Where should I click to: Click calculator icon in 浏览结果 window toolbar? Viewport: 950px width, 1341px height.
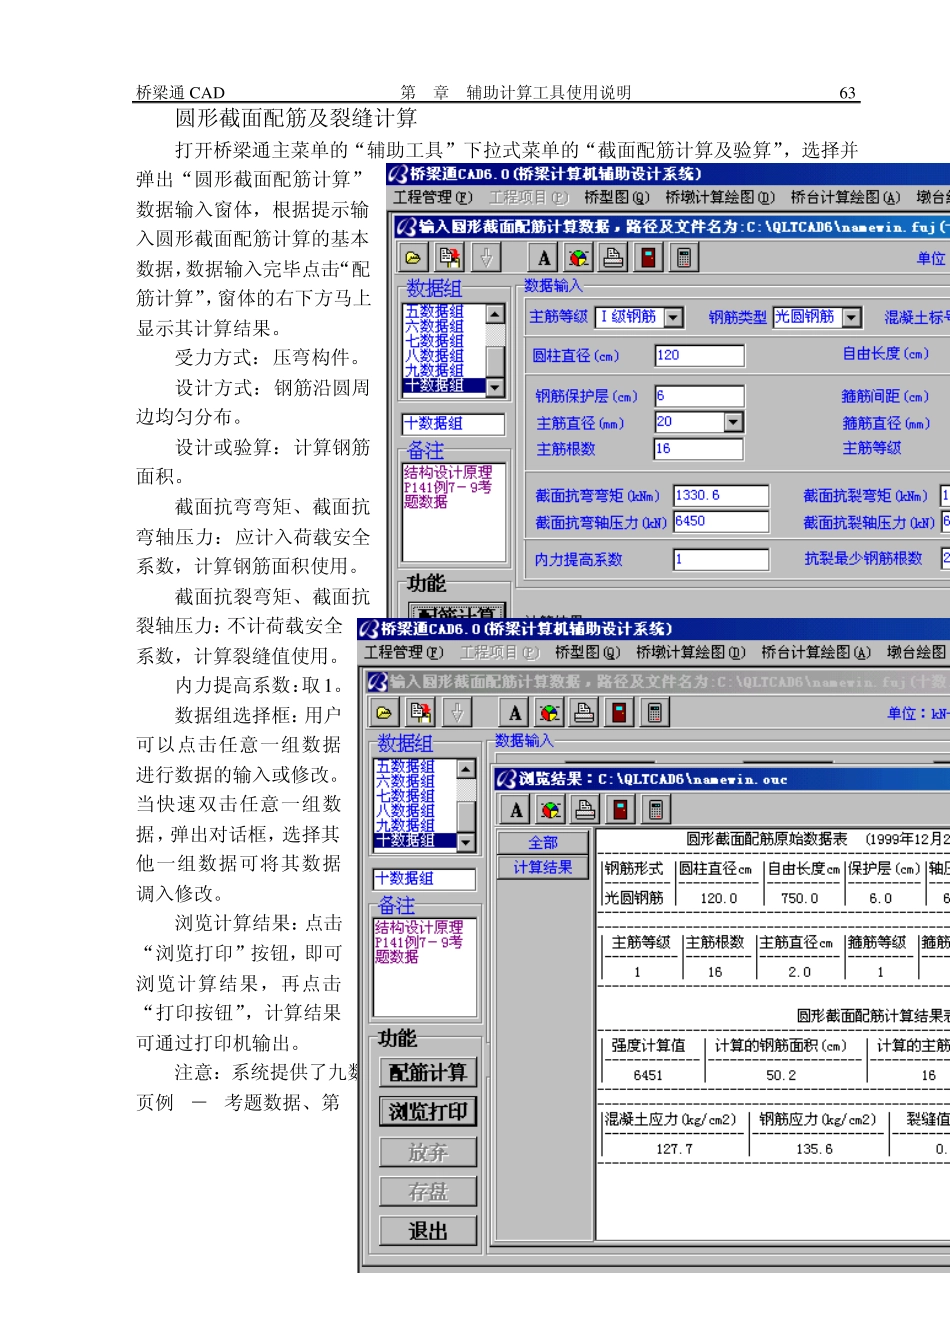(656, 809)
